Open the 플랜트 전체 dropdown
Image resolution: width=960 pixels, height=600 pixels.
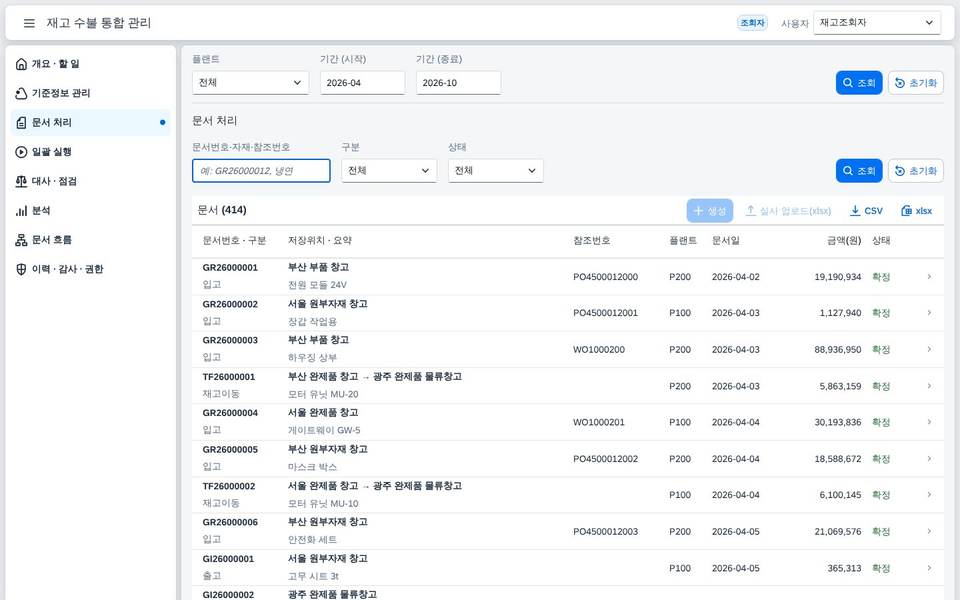pos(250,83)
